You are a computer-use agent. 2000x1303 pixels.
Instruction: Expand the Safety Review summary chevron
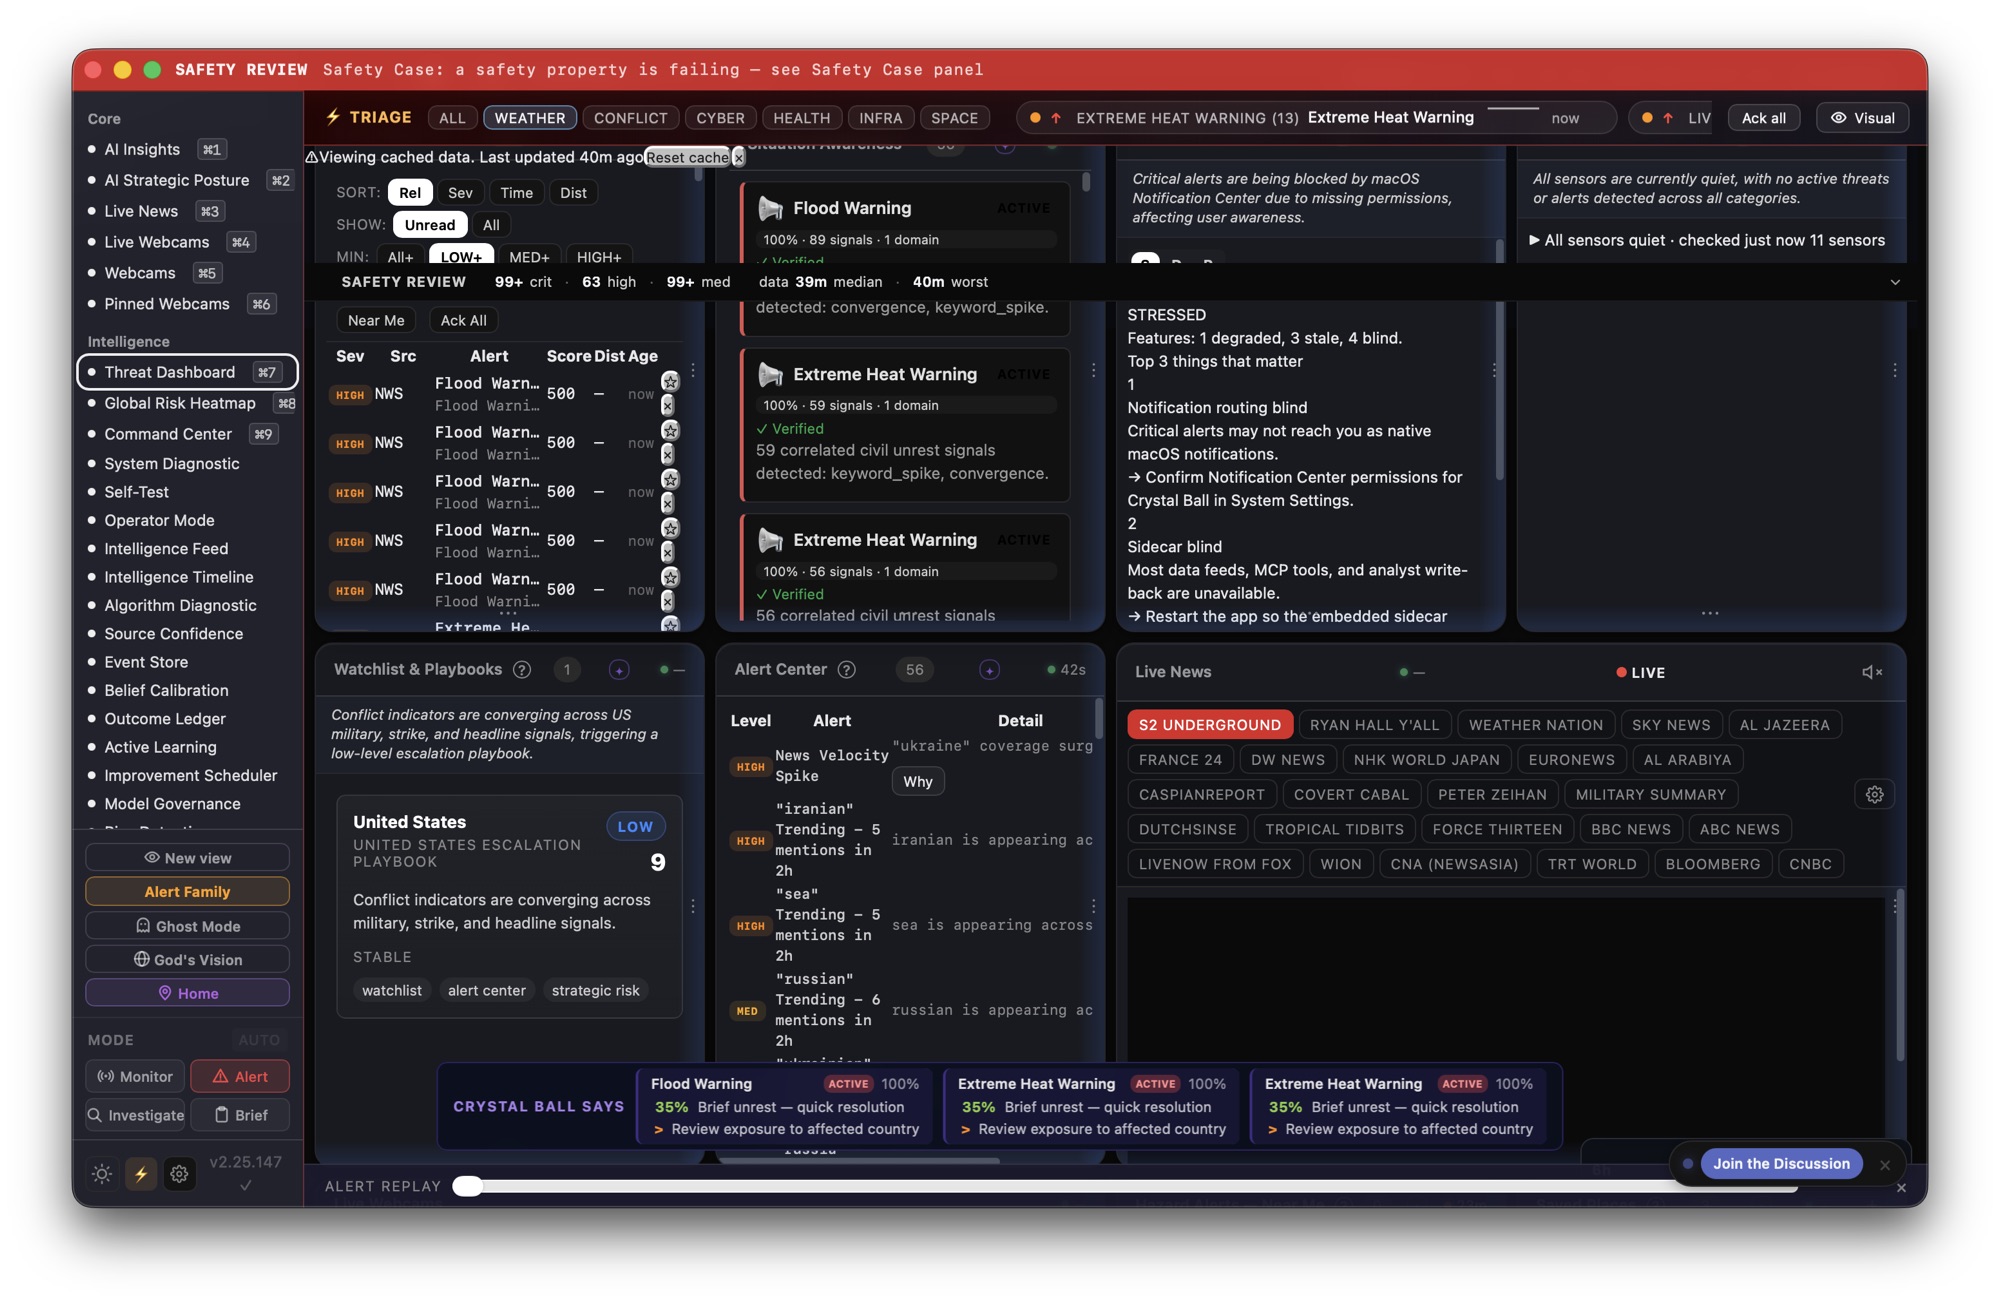pyautogui.click(x=1895, y=282)
